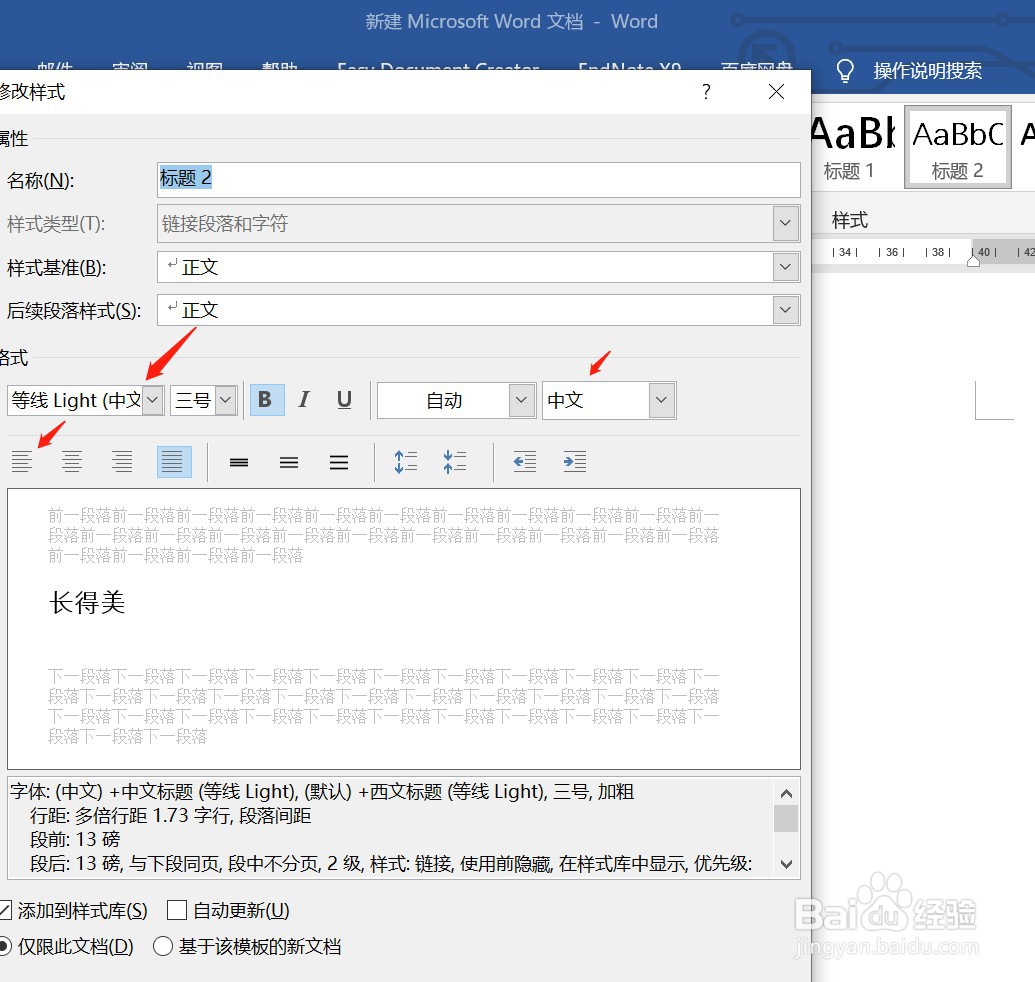Select 标题 2 style in Word gallery
Screen dimensions: 1035x982
(x=957, y=148)
